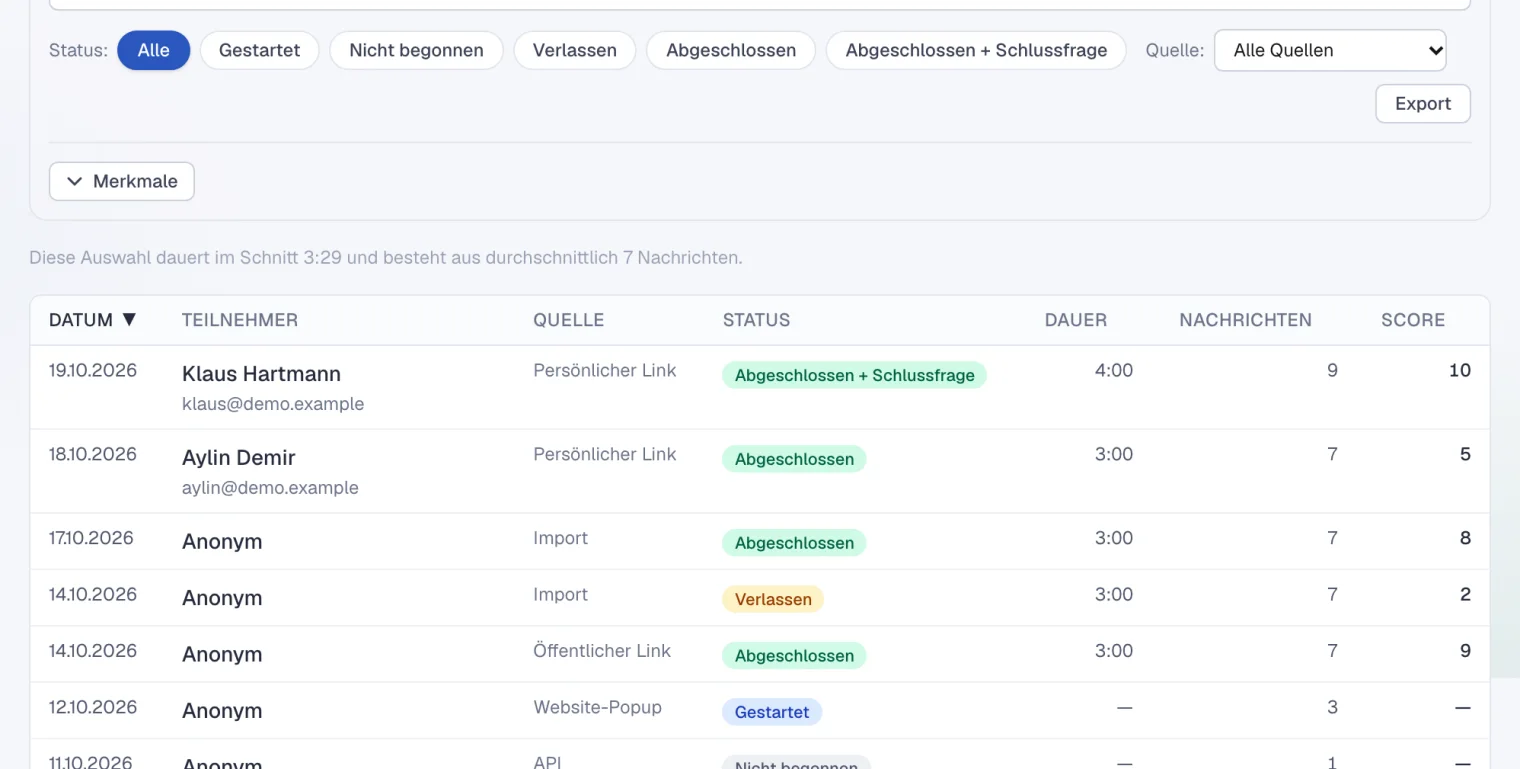
Task: Click the Verlassen status badge
Action: click(773, 599)
